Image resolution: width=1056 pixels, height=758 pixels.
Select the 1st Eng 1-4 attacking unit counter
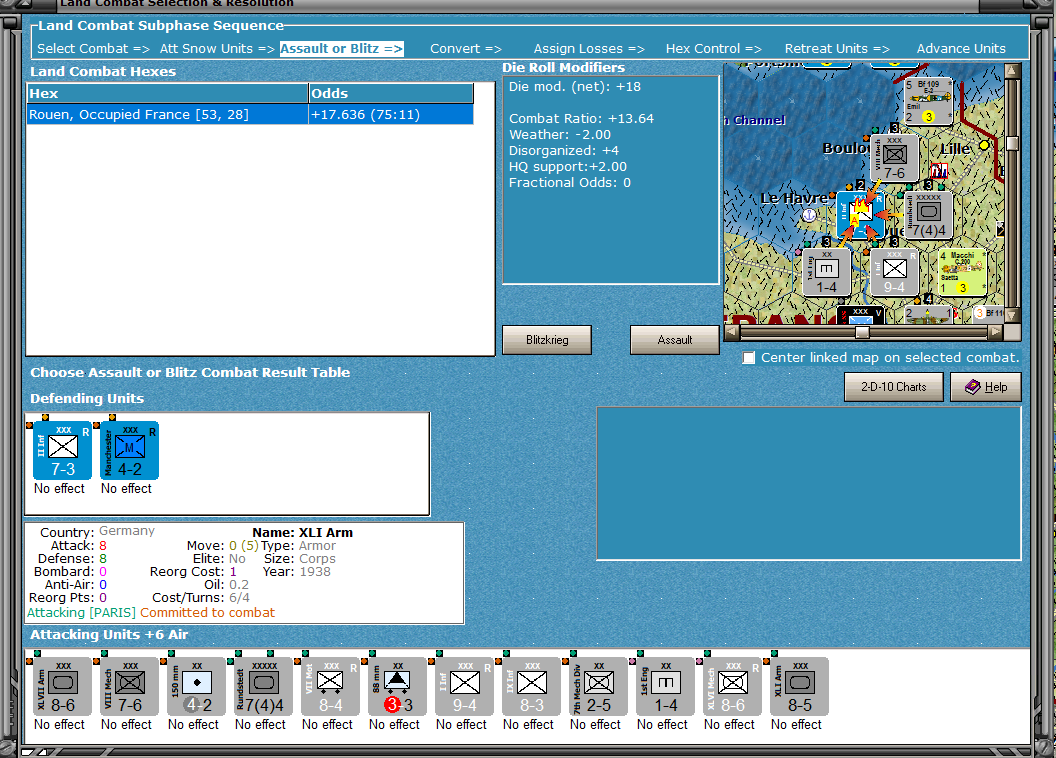click(665, 685)
